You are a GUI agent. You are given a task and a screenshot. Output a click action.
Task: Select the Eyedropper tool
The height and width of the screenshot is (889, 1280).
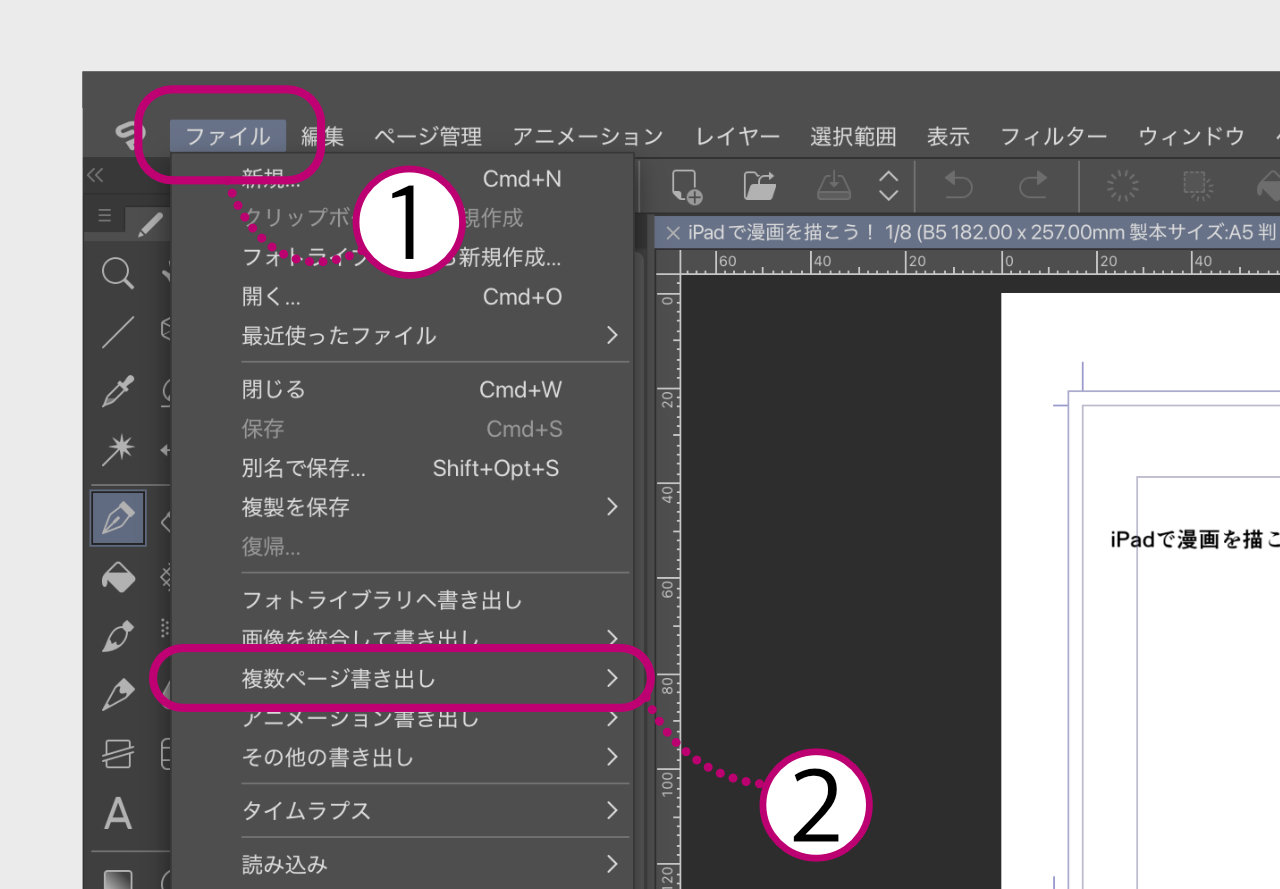118,392
